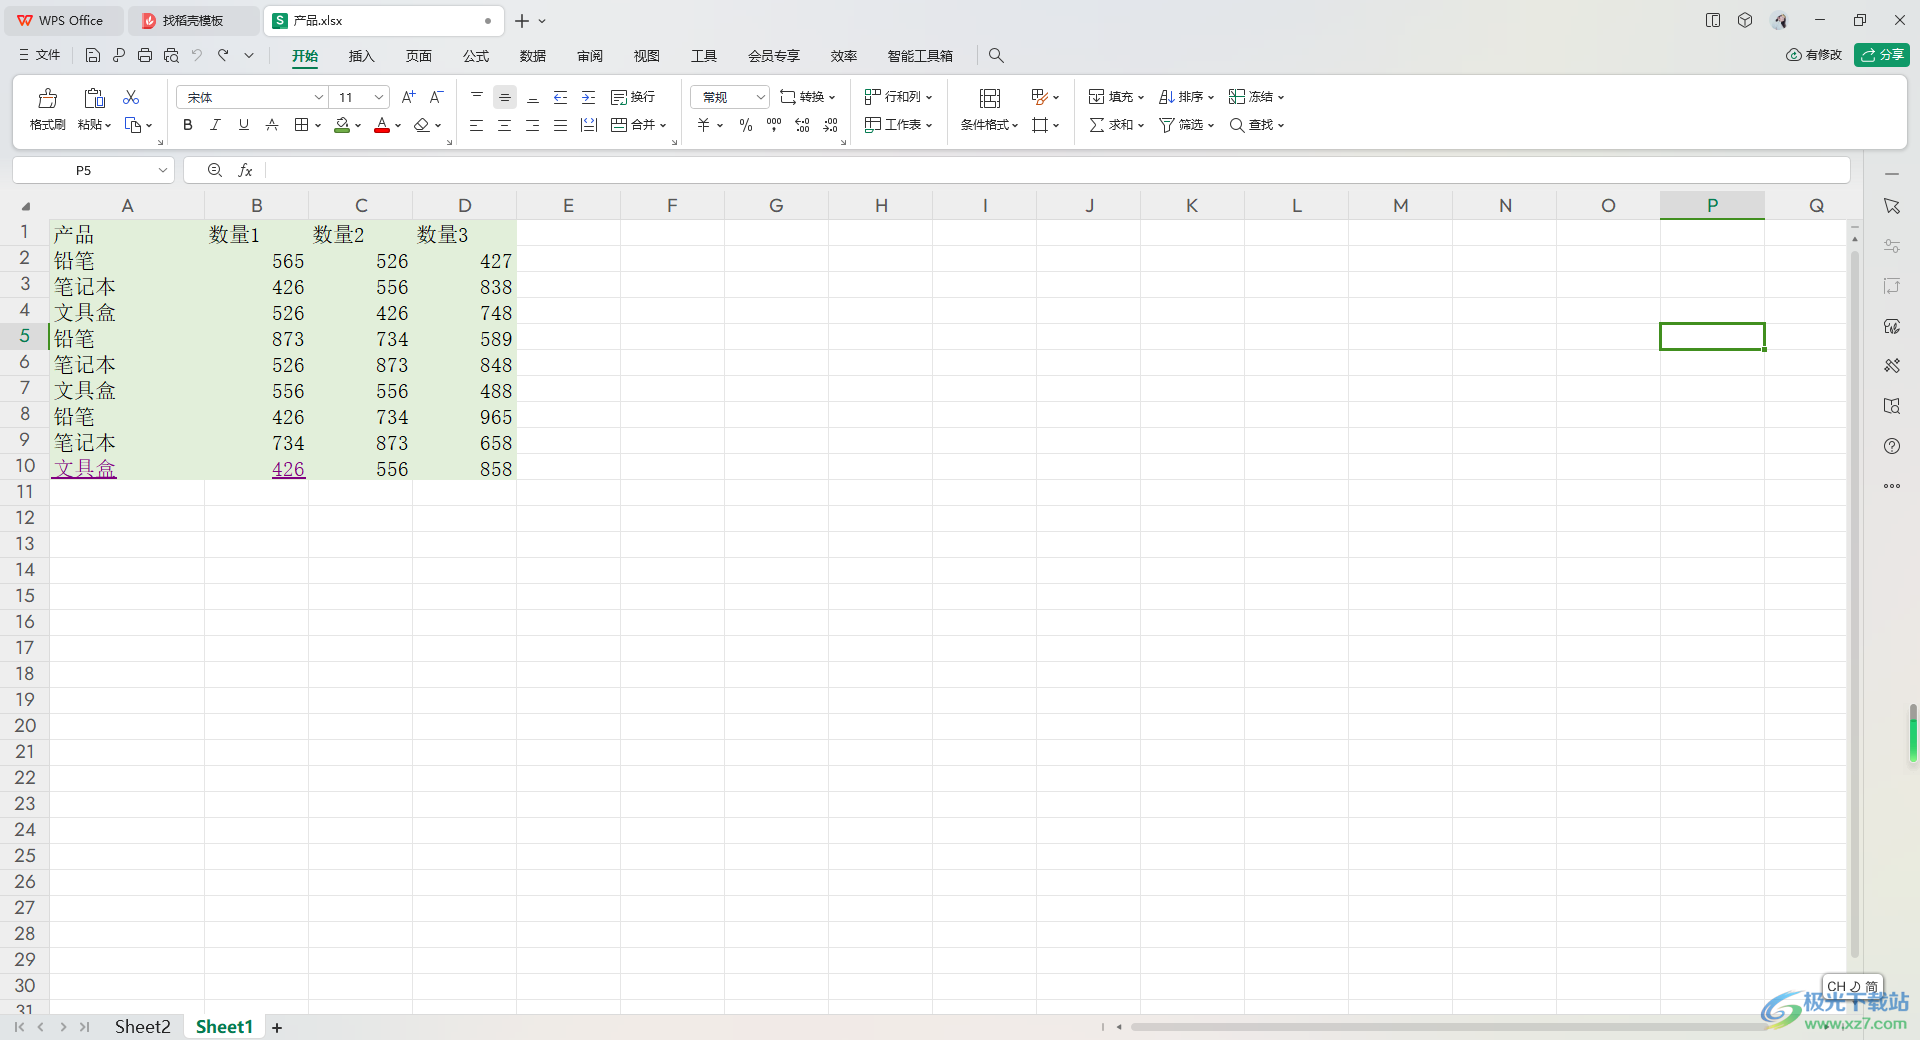Open the number format (常规) dropdown
Image resolution: width=1920 pixels, height=1040 pixels.
point(760,97)
